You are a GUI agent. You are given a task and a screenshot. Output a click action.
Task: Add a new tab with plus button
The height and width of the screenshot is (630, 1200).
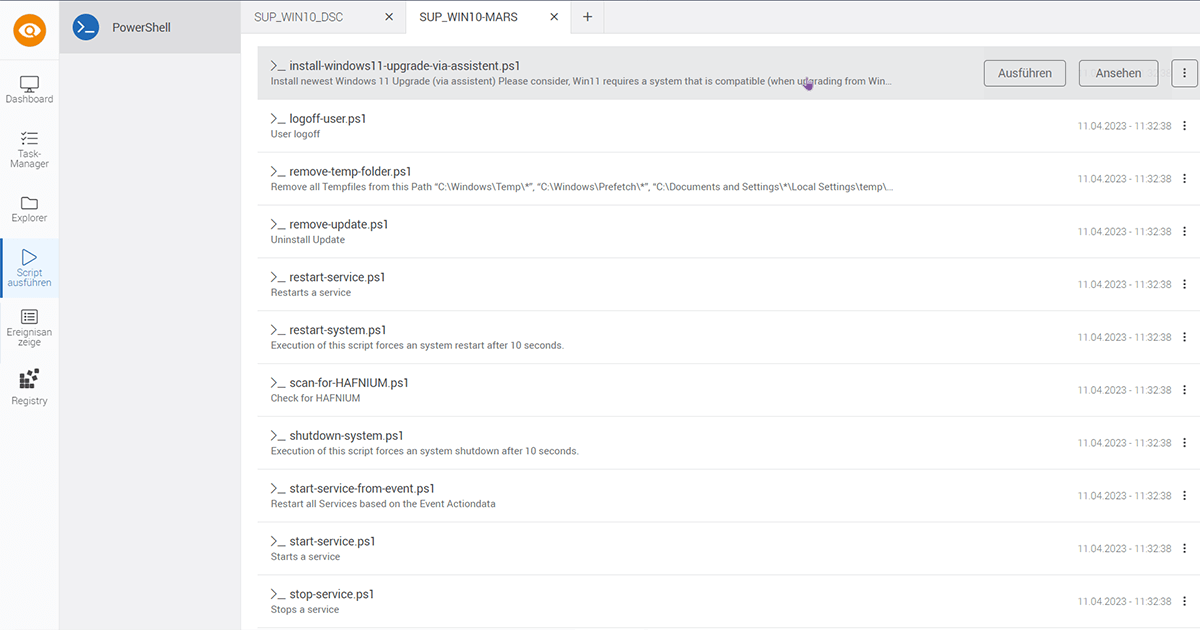[x=587, y=17]
